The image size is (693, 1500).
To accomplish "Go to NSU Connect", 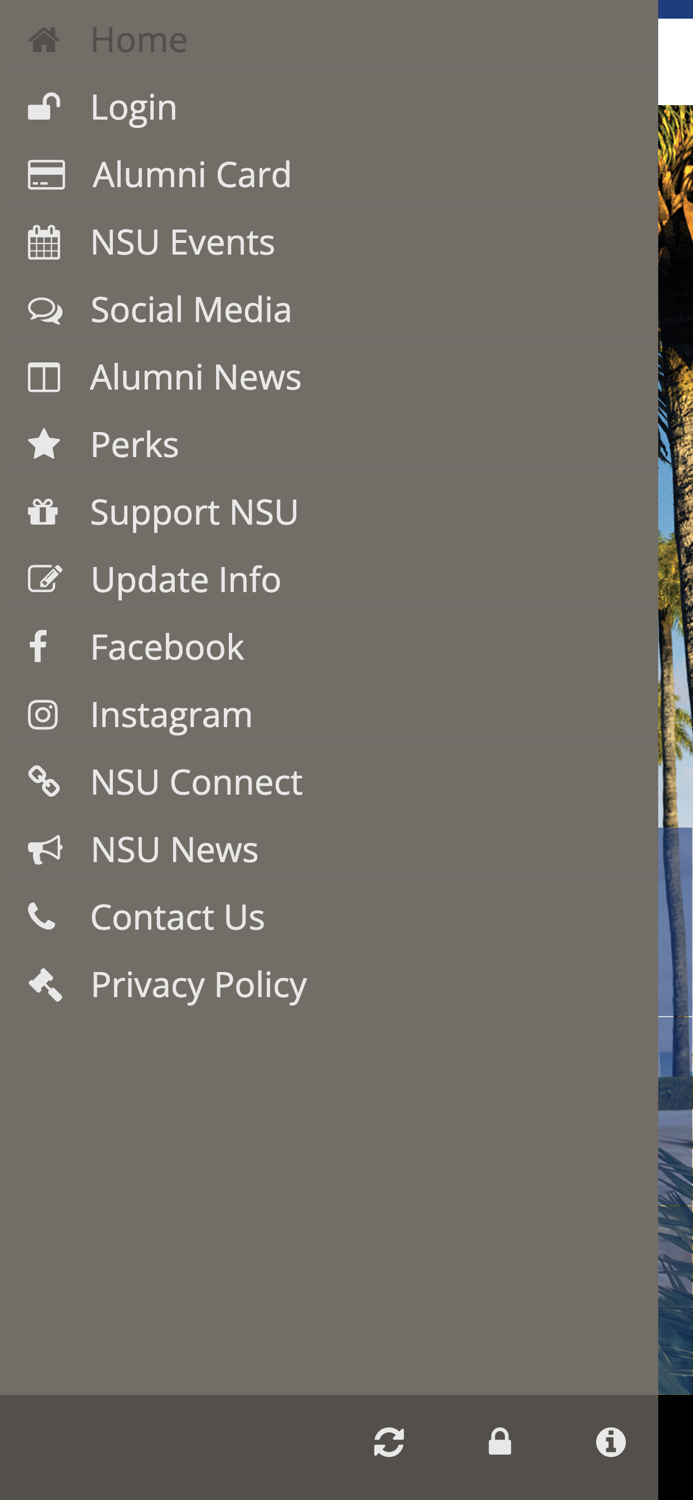I will (197, 781).
